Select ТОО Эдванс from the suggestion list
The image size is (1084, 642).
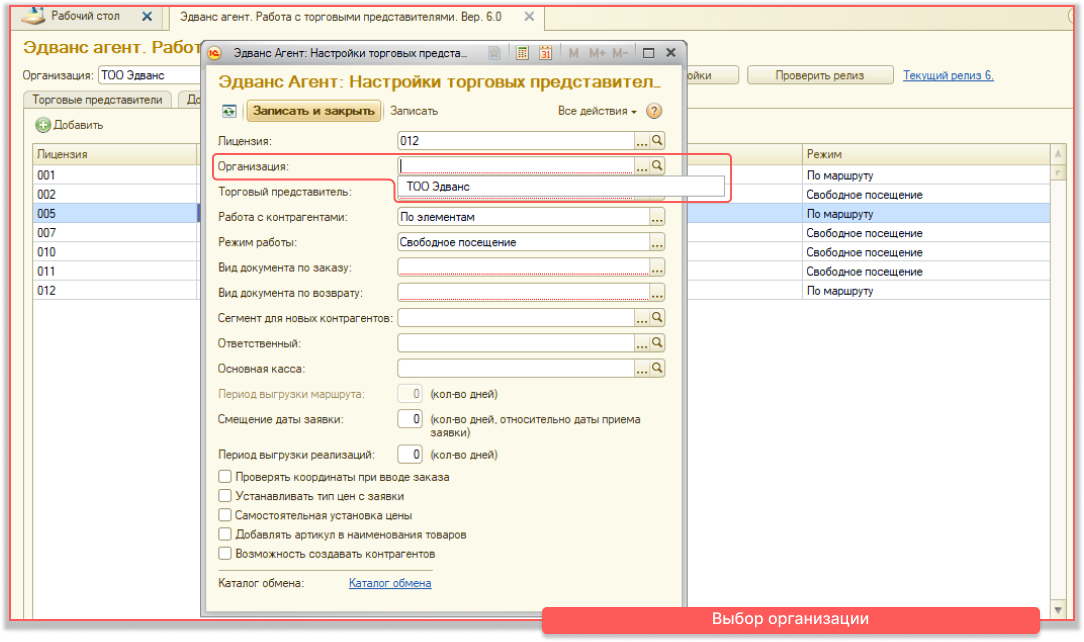[x=561, y=187]
